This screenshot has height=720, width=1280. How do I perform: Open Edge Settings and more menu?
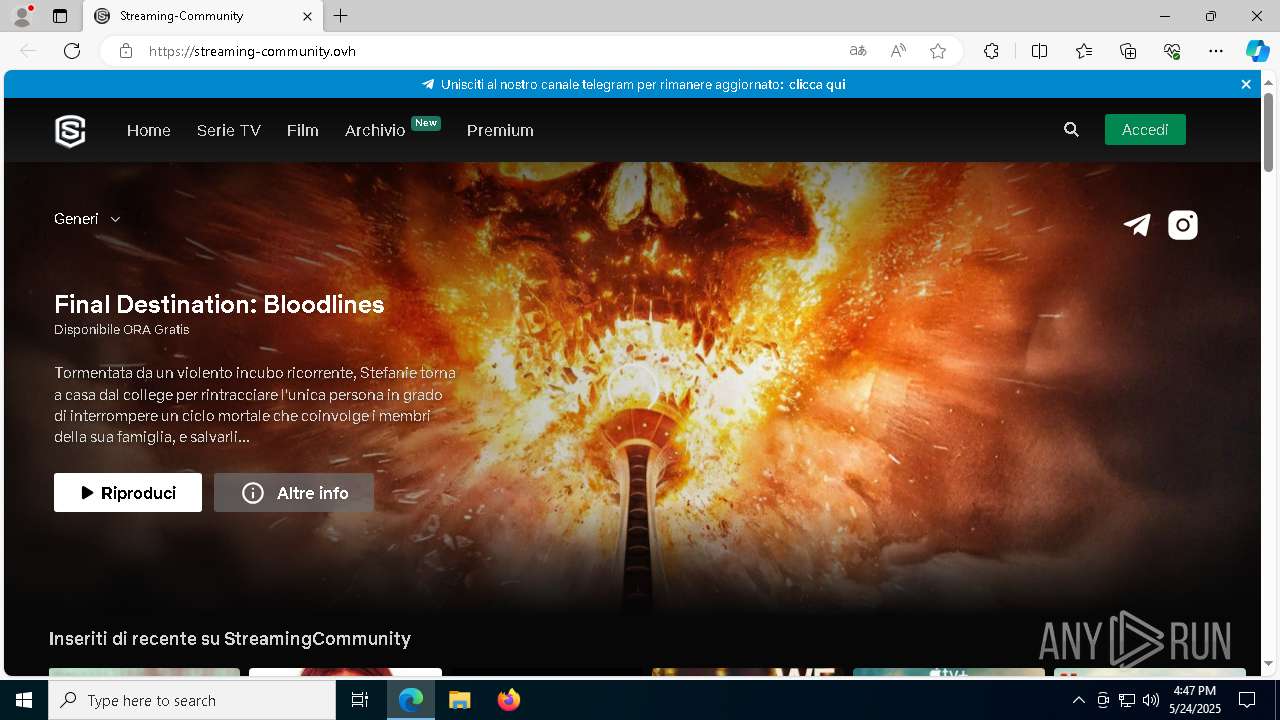[x=1216, y=51]
